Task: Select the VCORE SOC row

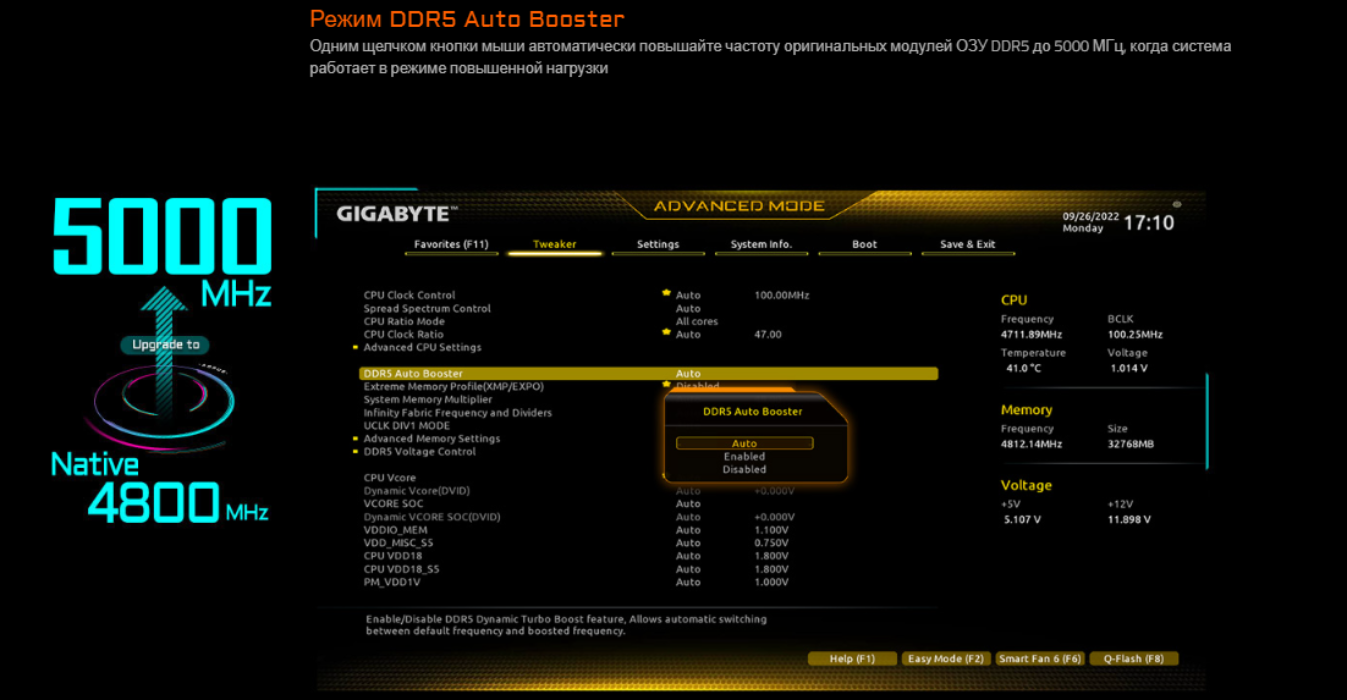Action: (x=394, y=503)
